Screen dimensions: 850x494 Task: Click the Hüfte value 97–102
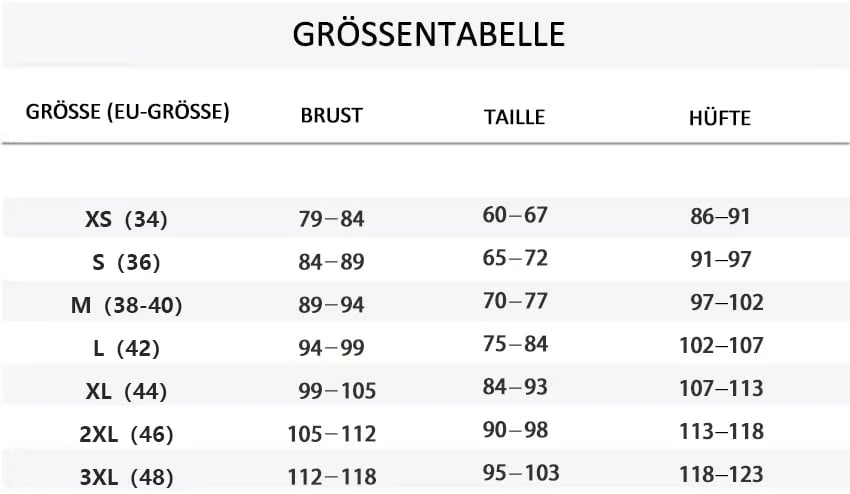(727, 302)
